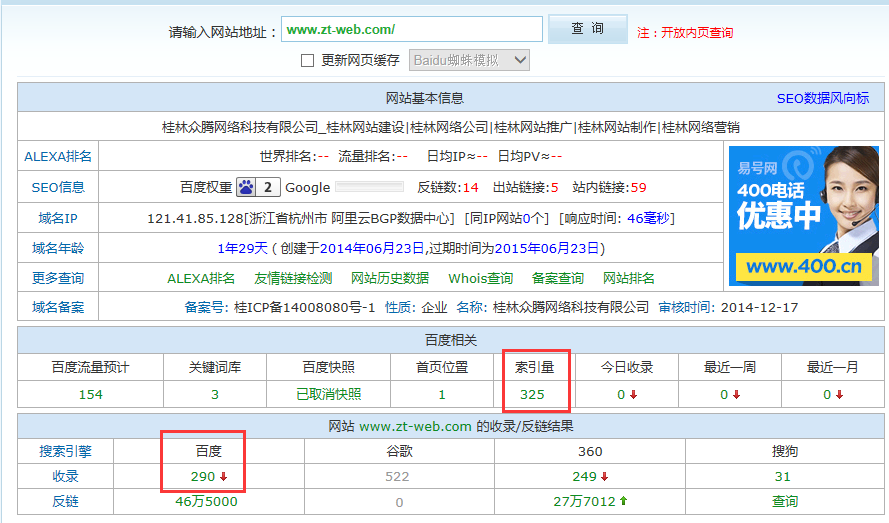The image size is (889, 523).
Task: Click the red down arrow beside 290
Action: click(x=224, y=477)
